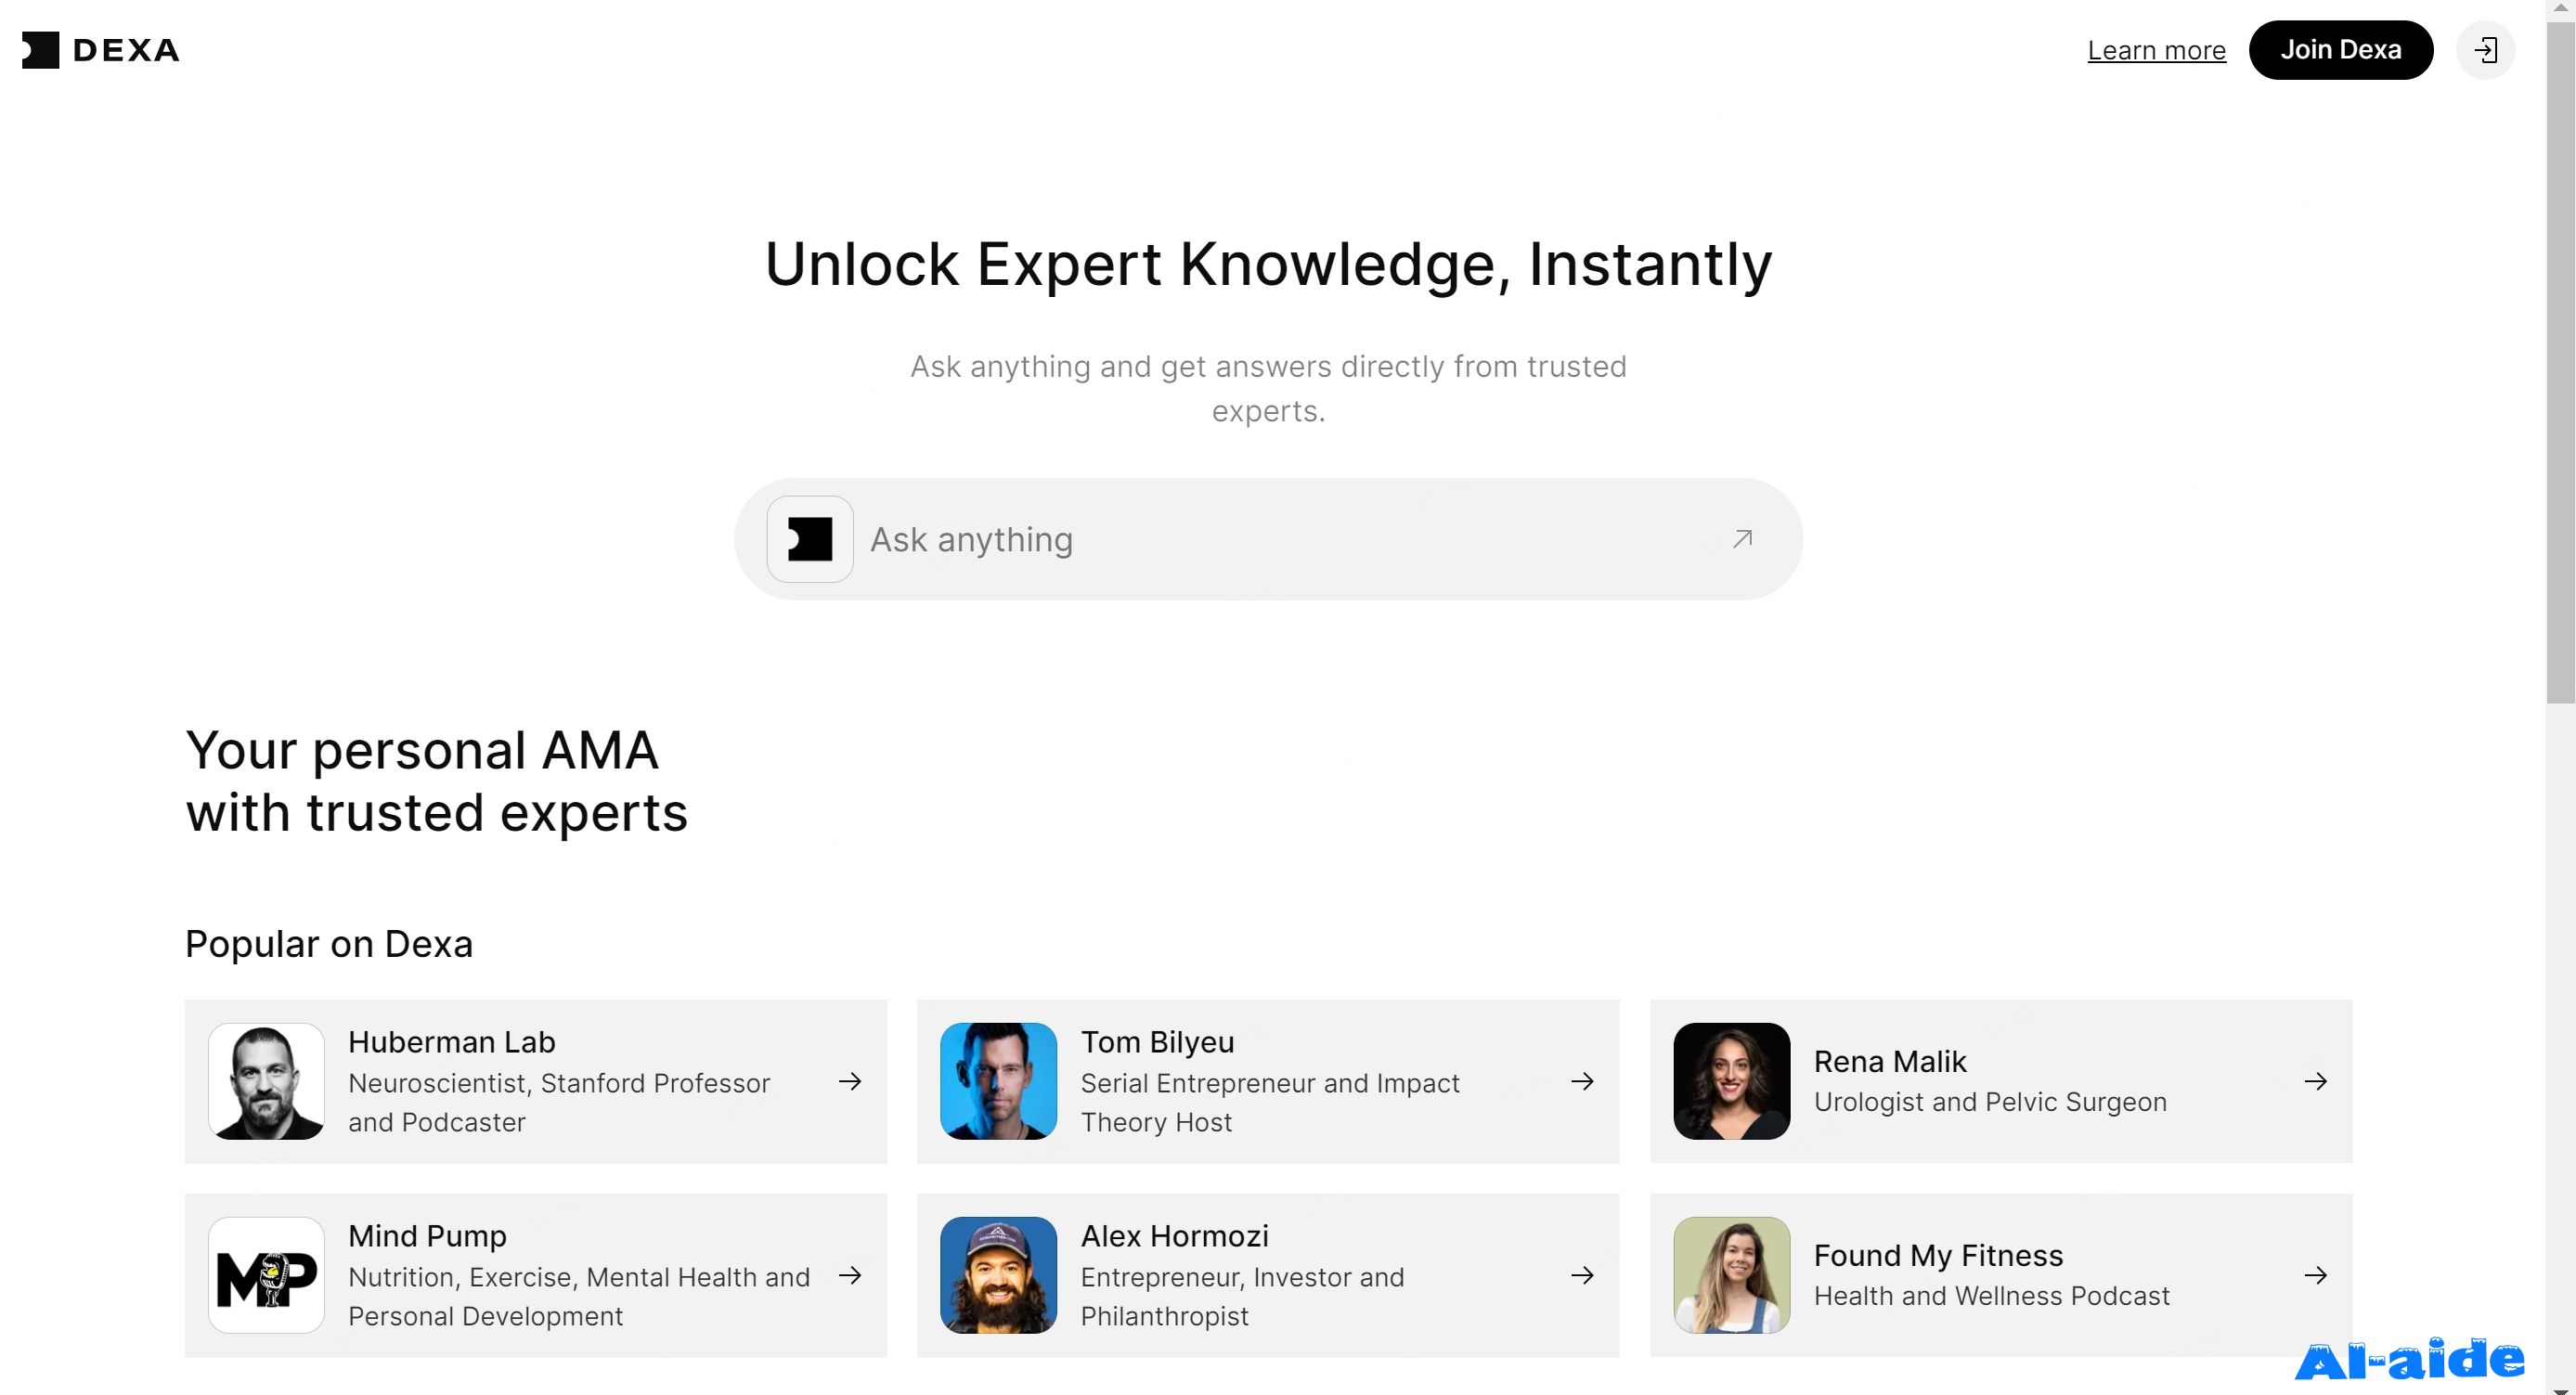Open the Learn more link
The image size is (2576, 1395).
pyautogui.click(x=2156, y=50)
